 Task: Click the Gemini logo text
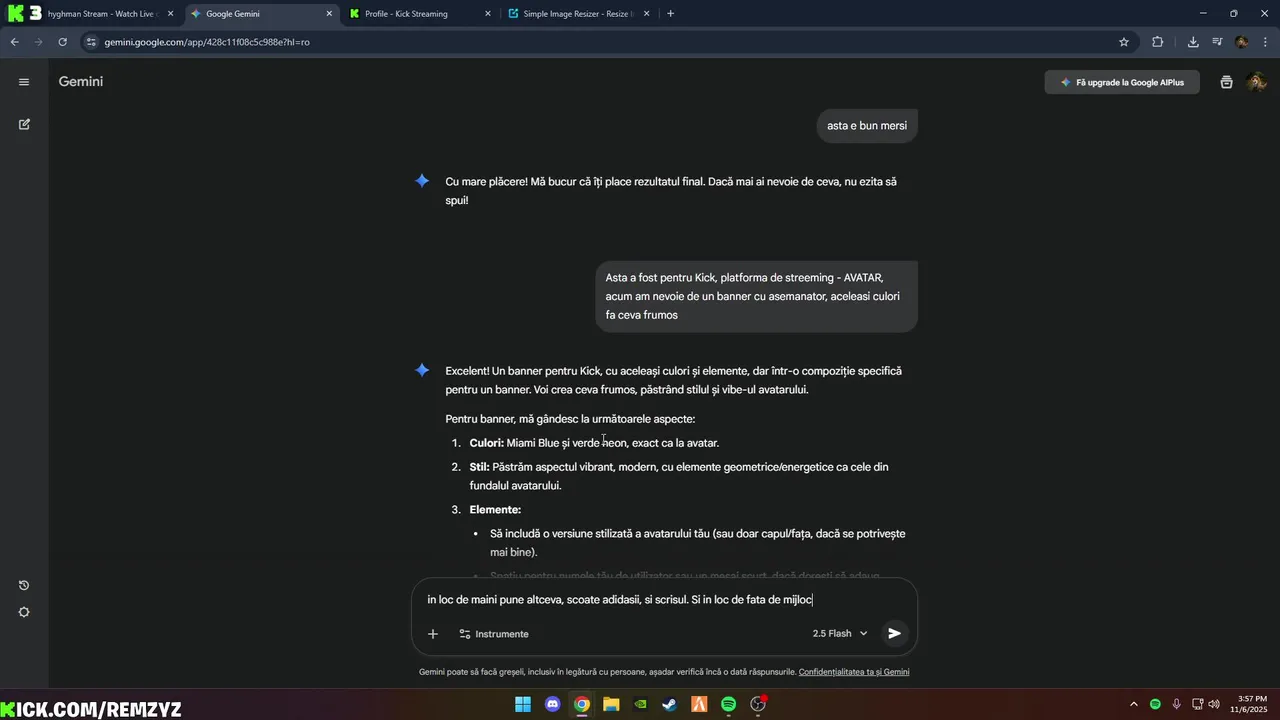pos(81,82)
